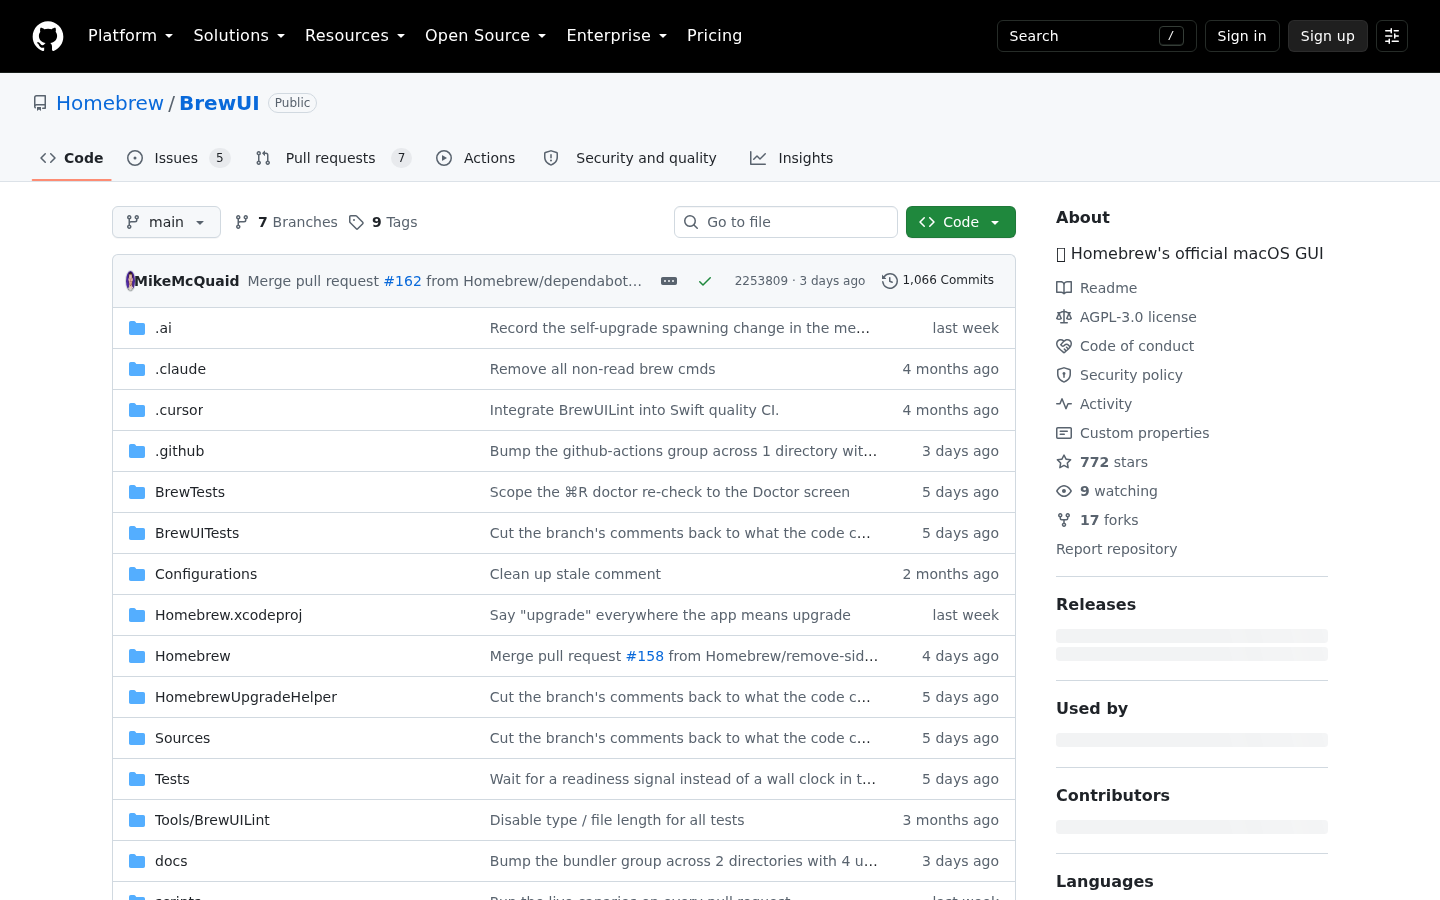Open commit message 'Clean up stale comment'
The width and height of the screenshot is (1440, 900).
click(575, 574)
